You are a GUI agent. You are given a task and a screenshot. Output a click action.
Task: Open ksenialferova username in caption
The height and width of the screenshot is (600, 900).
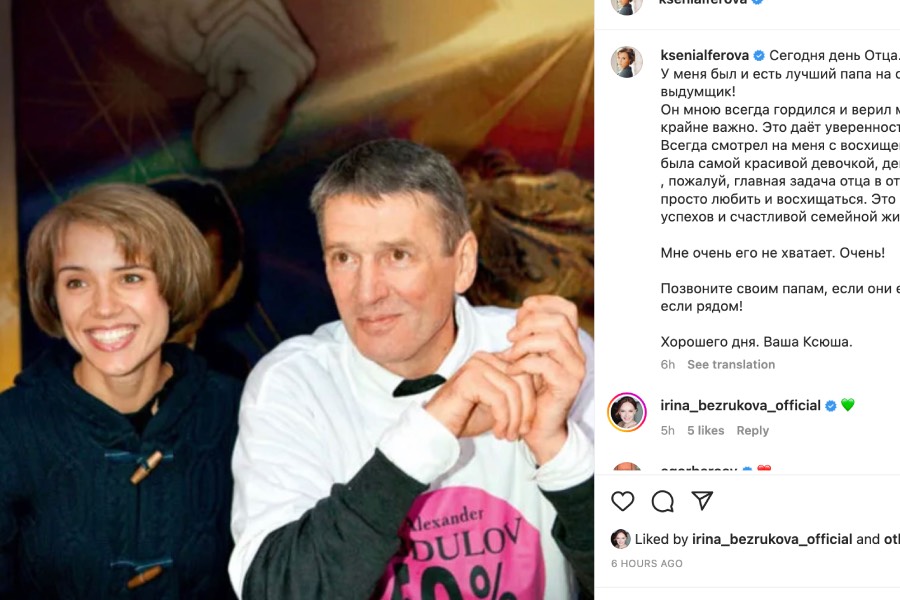[704, 56]
